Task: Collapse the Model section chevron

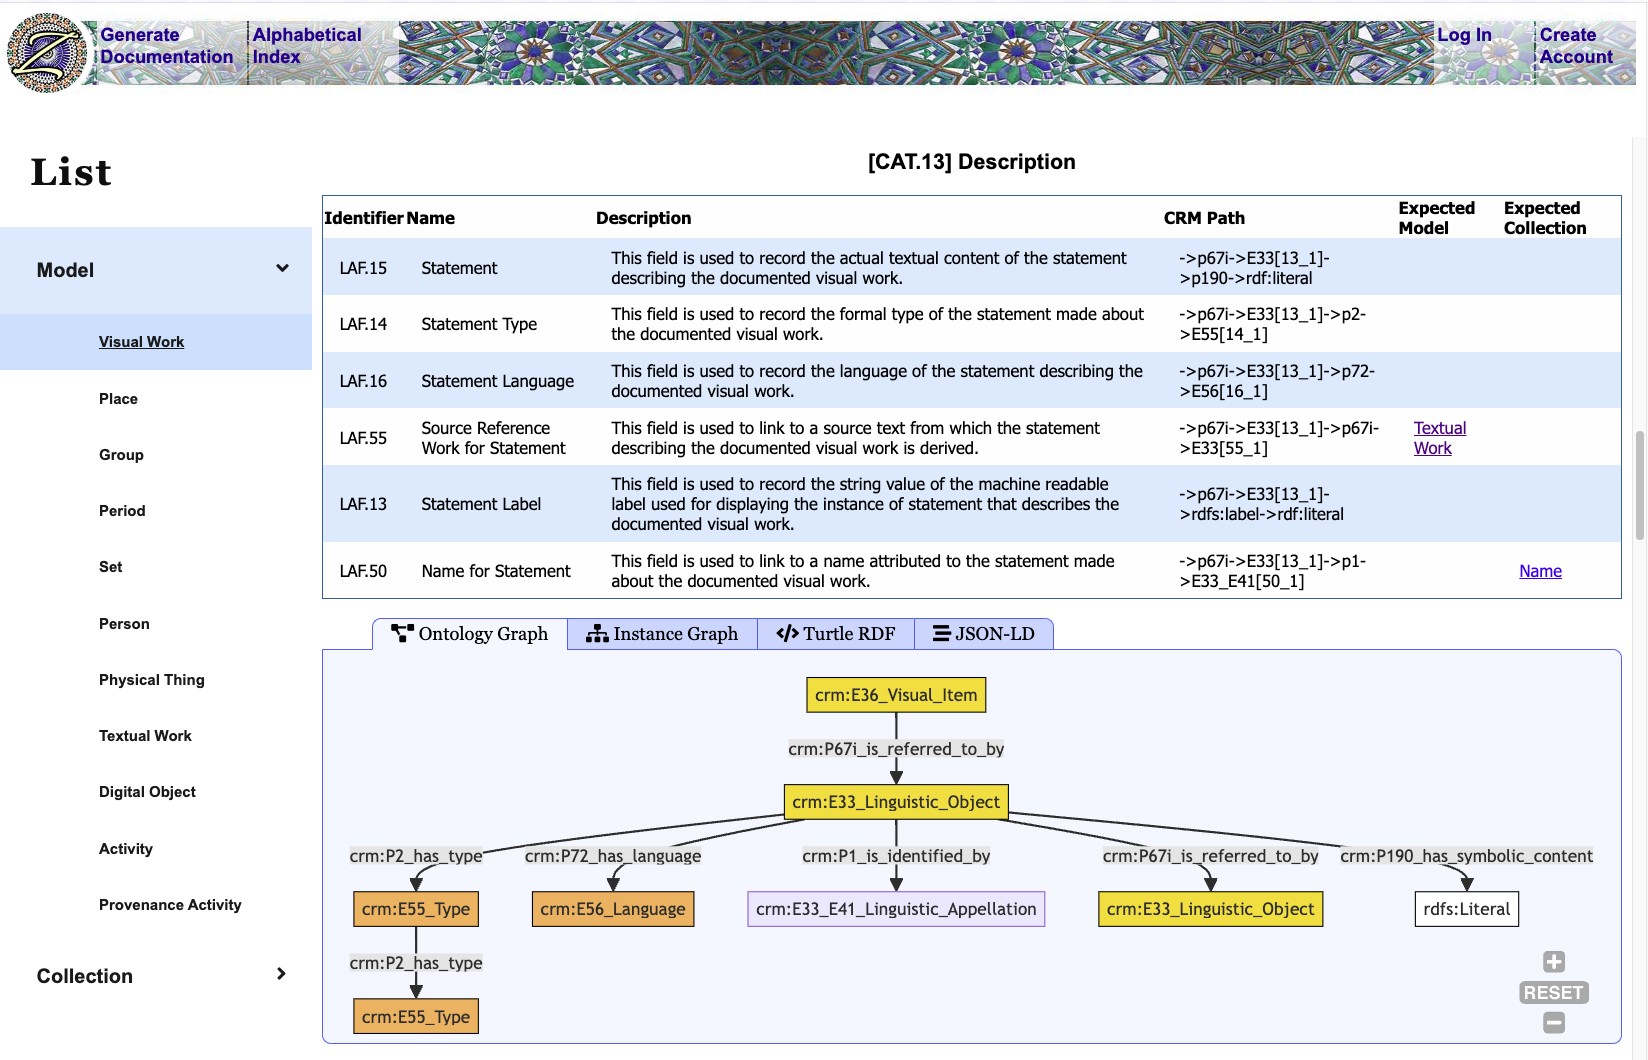Action: point(282,269)
